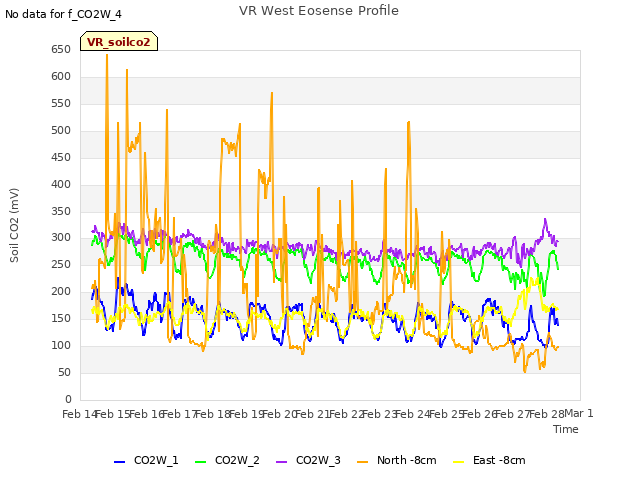Image resolution: width=640 pixels, height=480 pixels.
Task: Click the Feb 17 x-axis tick label
Action: [180, 414]
